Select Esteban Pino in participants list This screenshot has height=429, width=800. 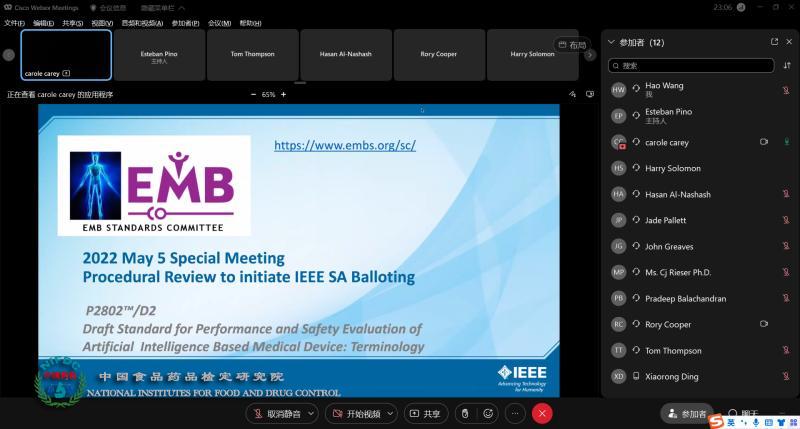click(x=700, y=116)
